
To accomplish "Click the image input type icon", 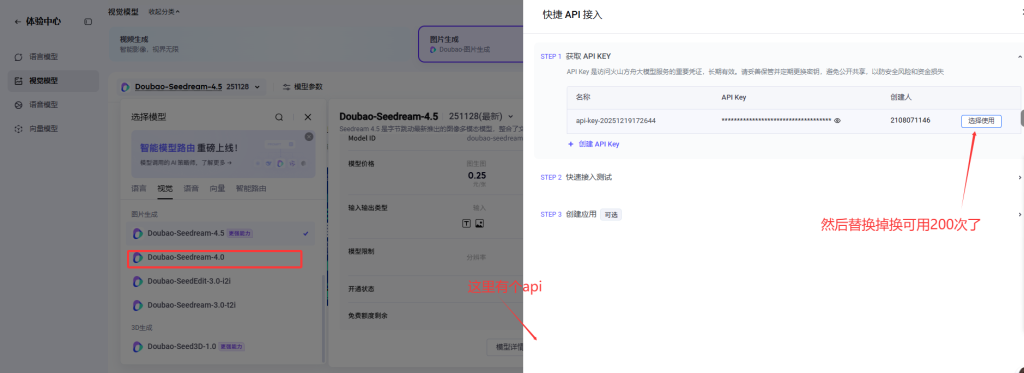I will click(479, 223).
